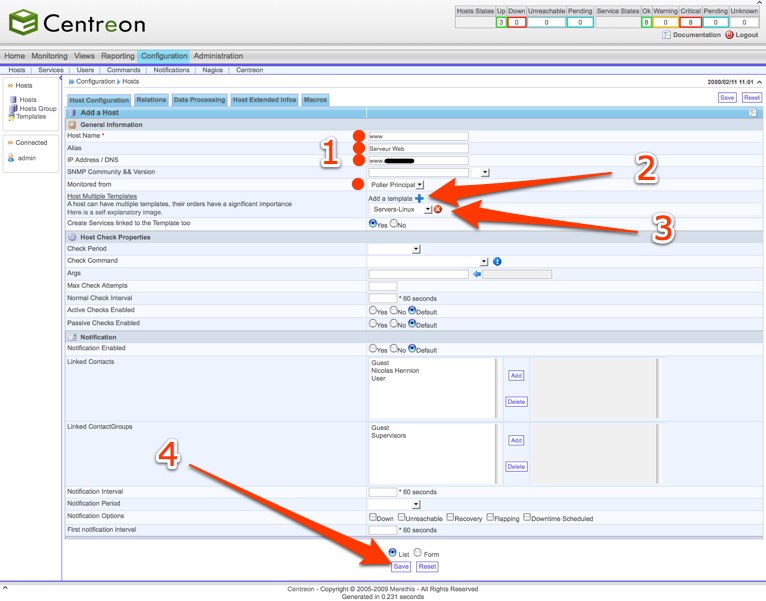Click the help icon on Add a Host bar

pos(752,113)
